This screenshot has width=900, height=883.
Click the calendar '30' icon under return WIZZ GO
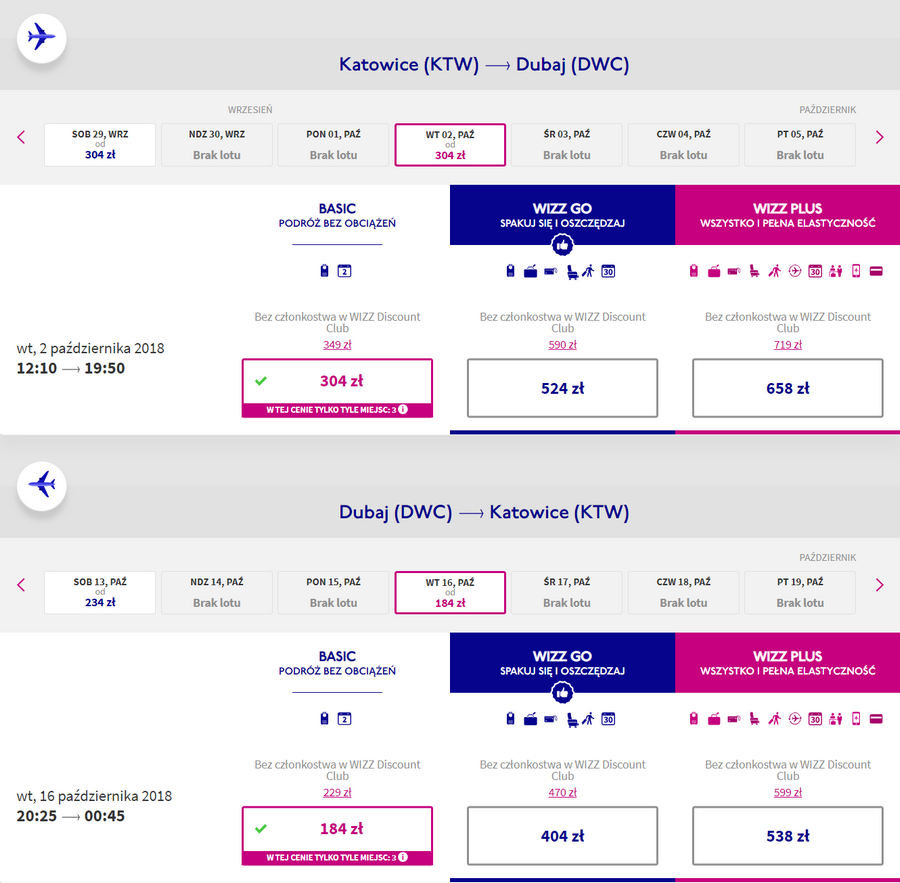(608, 719)
